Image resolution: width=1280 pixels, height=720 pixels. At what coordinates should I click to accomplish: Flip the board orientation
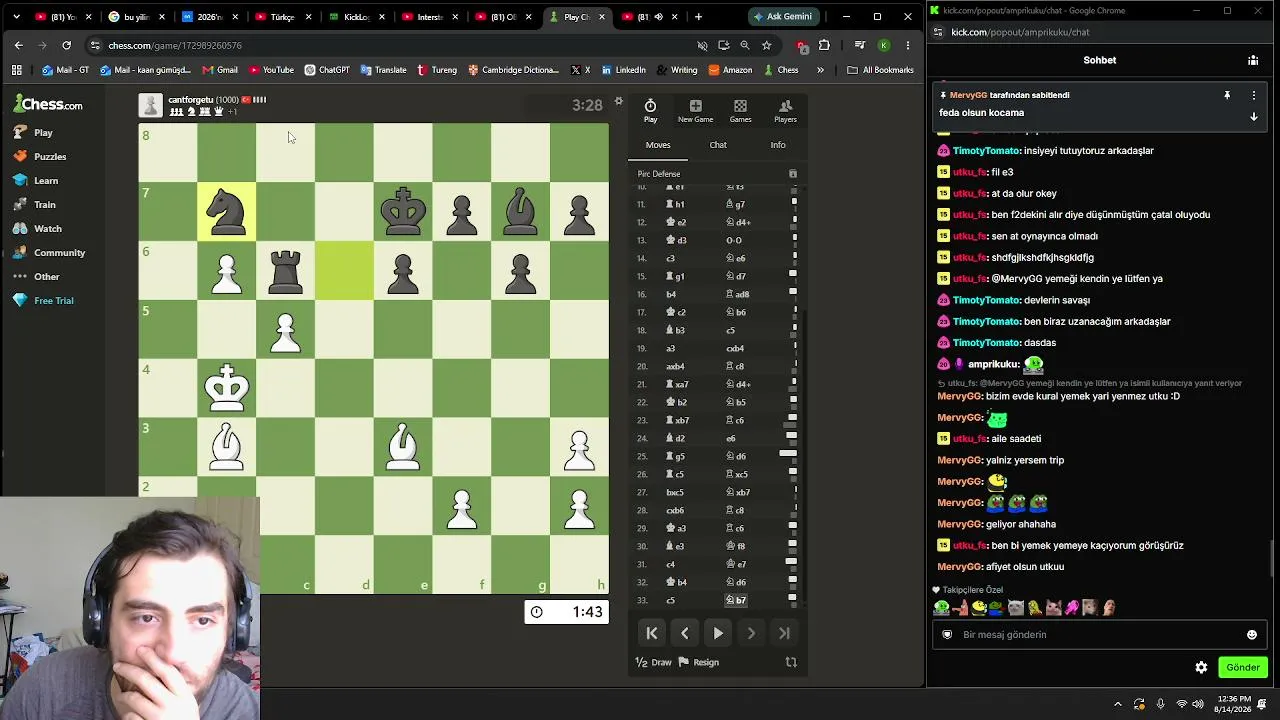click(791, 662)
